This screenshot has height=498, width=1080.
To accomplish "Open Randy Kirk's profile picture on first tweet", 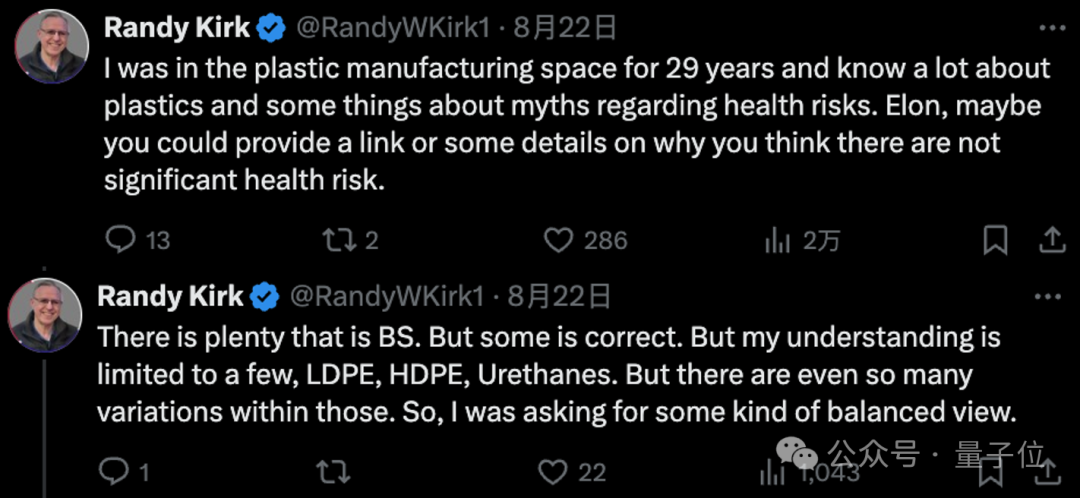I will coord(52,47).
